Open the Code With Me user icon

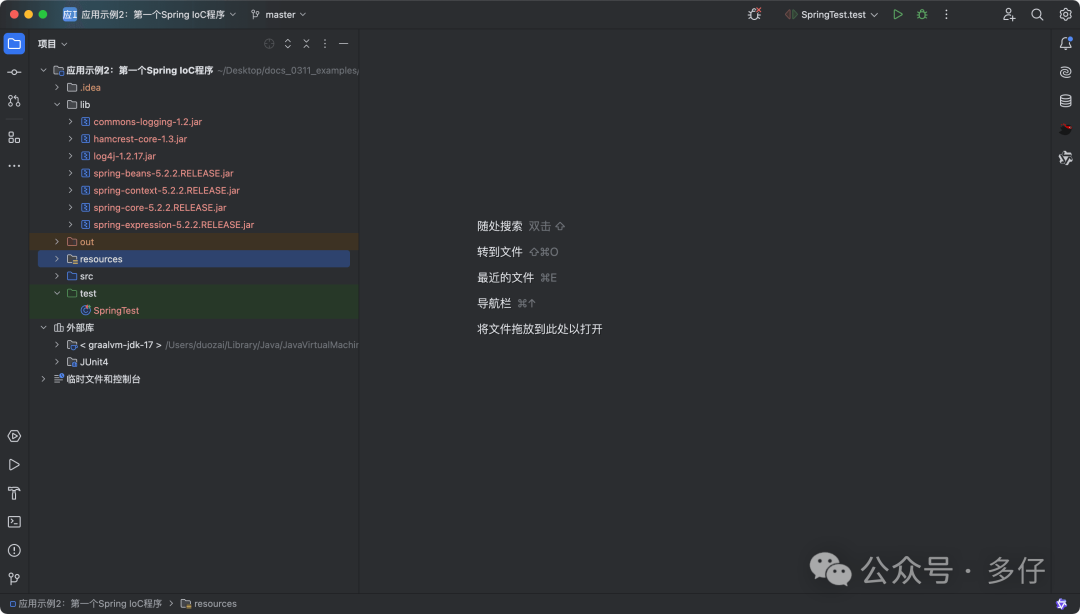coord(1009,14)
